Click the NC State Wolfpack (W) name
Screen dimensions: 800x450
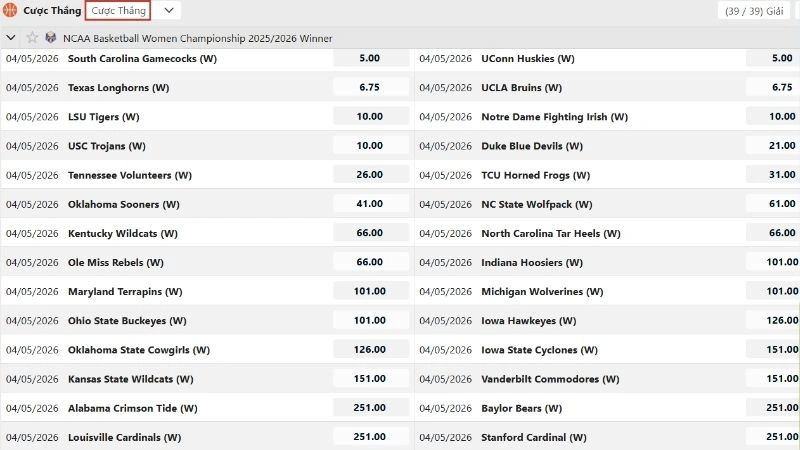[x=537, y=204]
